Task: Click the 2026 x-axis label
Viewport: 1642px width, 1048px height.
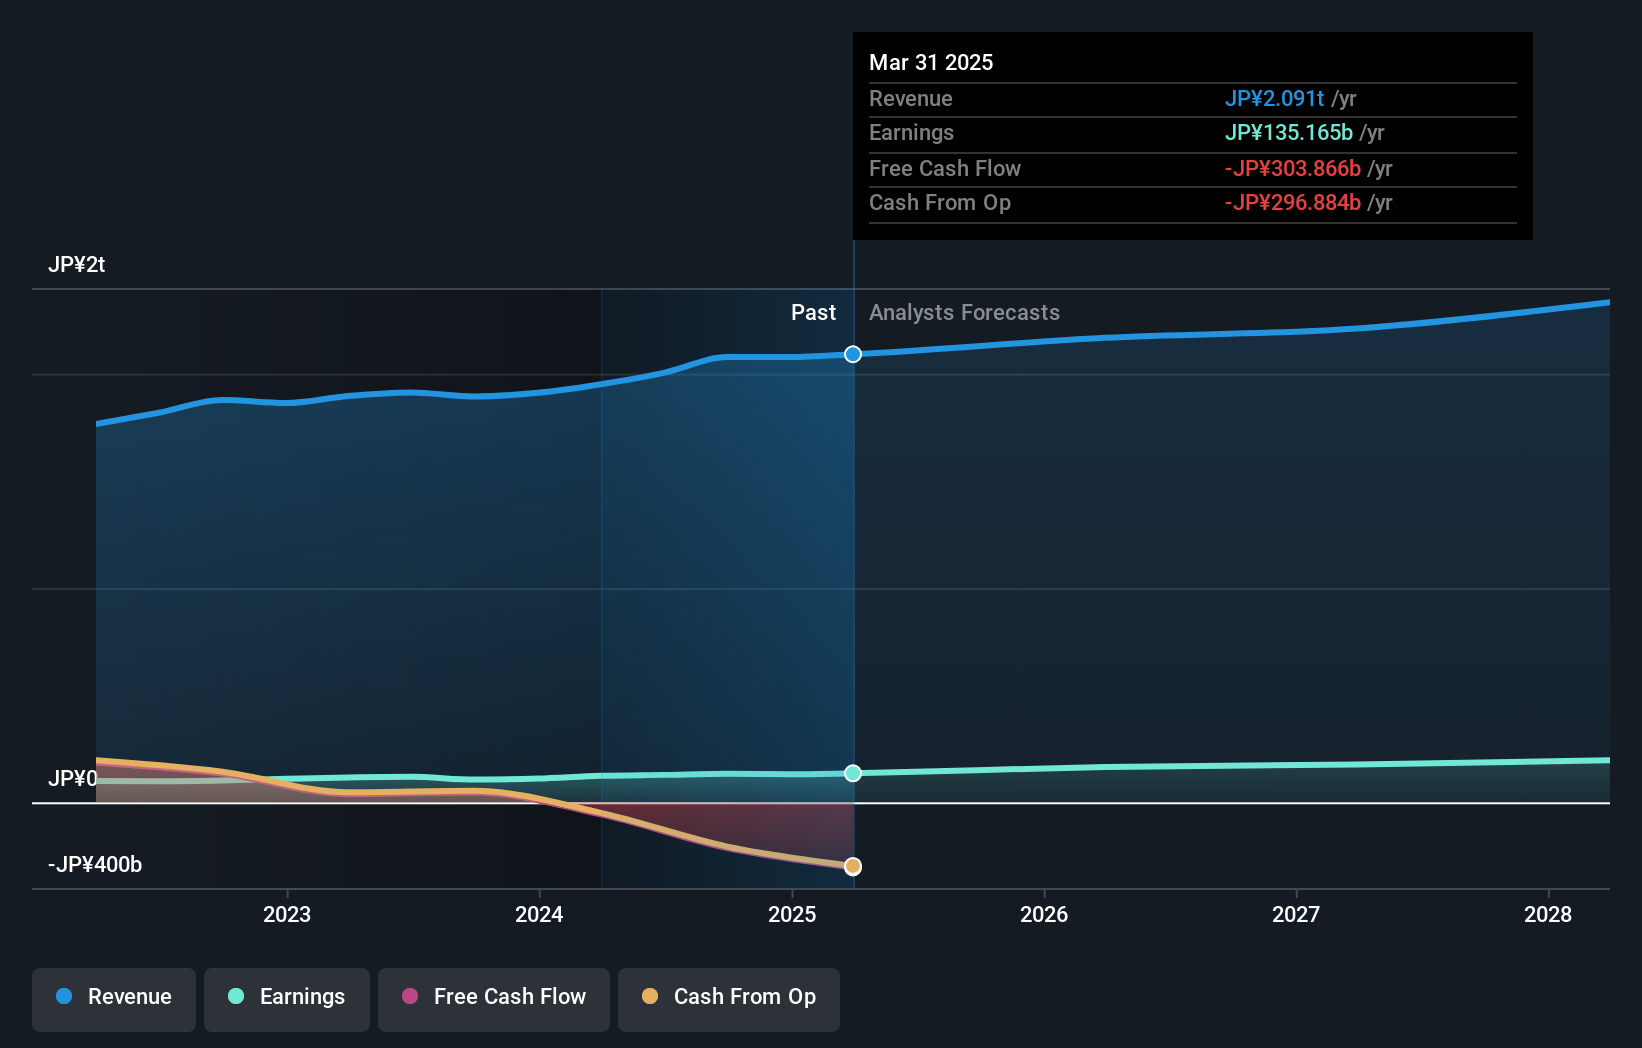Action: coord(1044,914)
